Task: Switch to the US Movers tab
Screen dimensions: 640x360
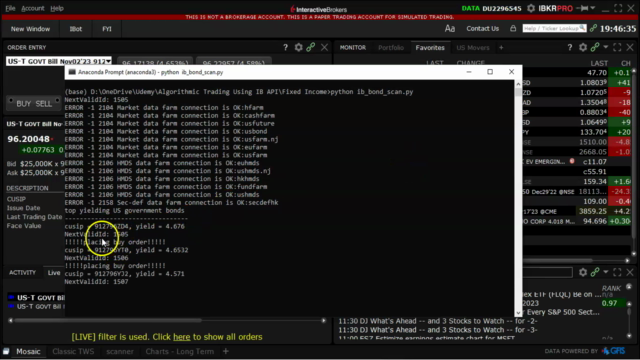Action: point(473,48)
